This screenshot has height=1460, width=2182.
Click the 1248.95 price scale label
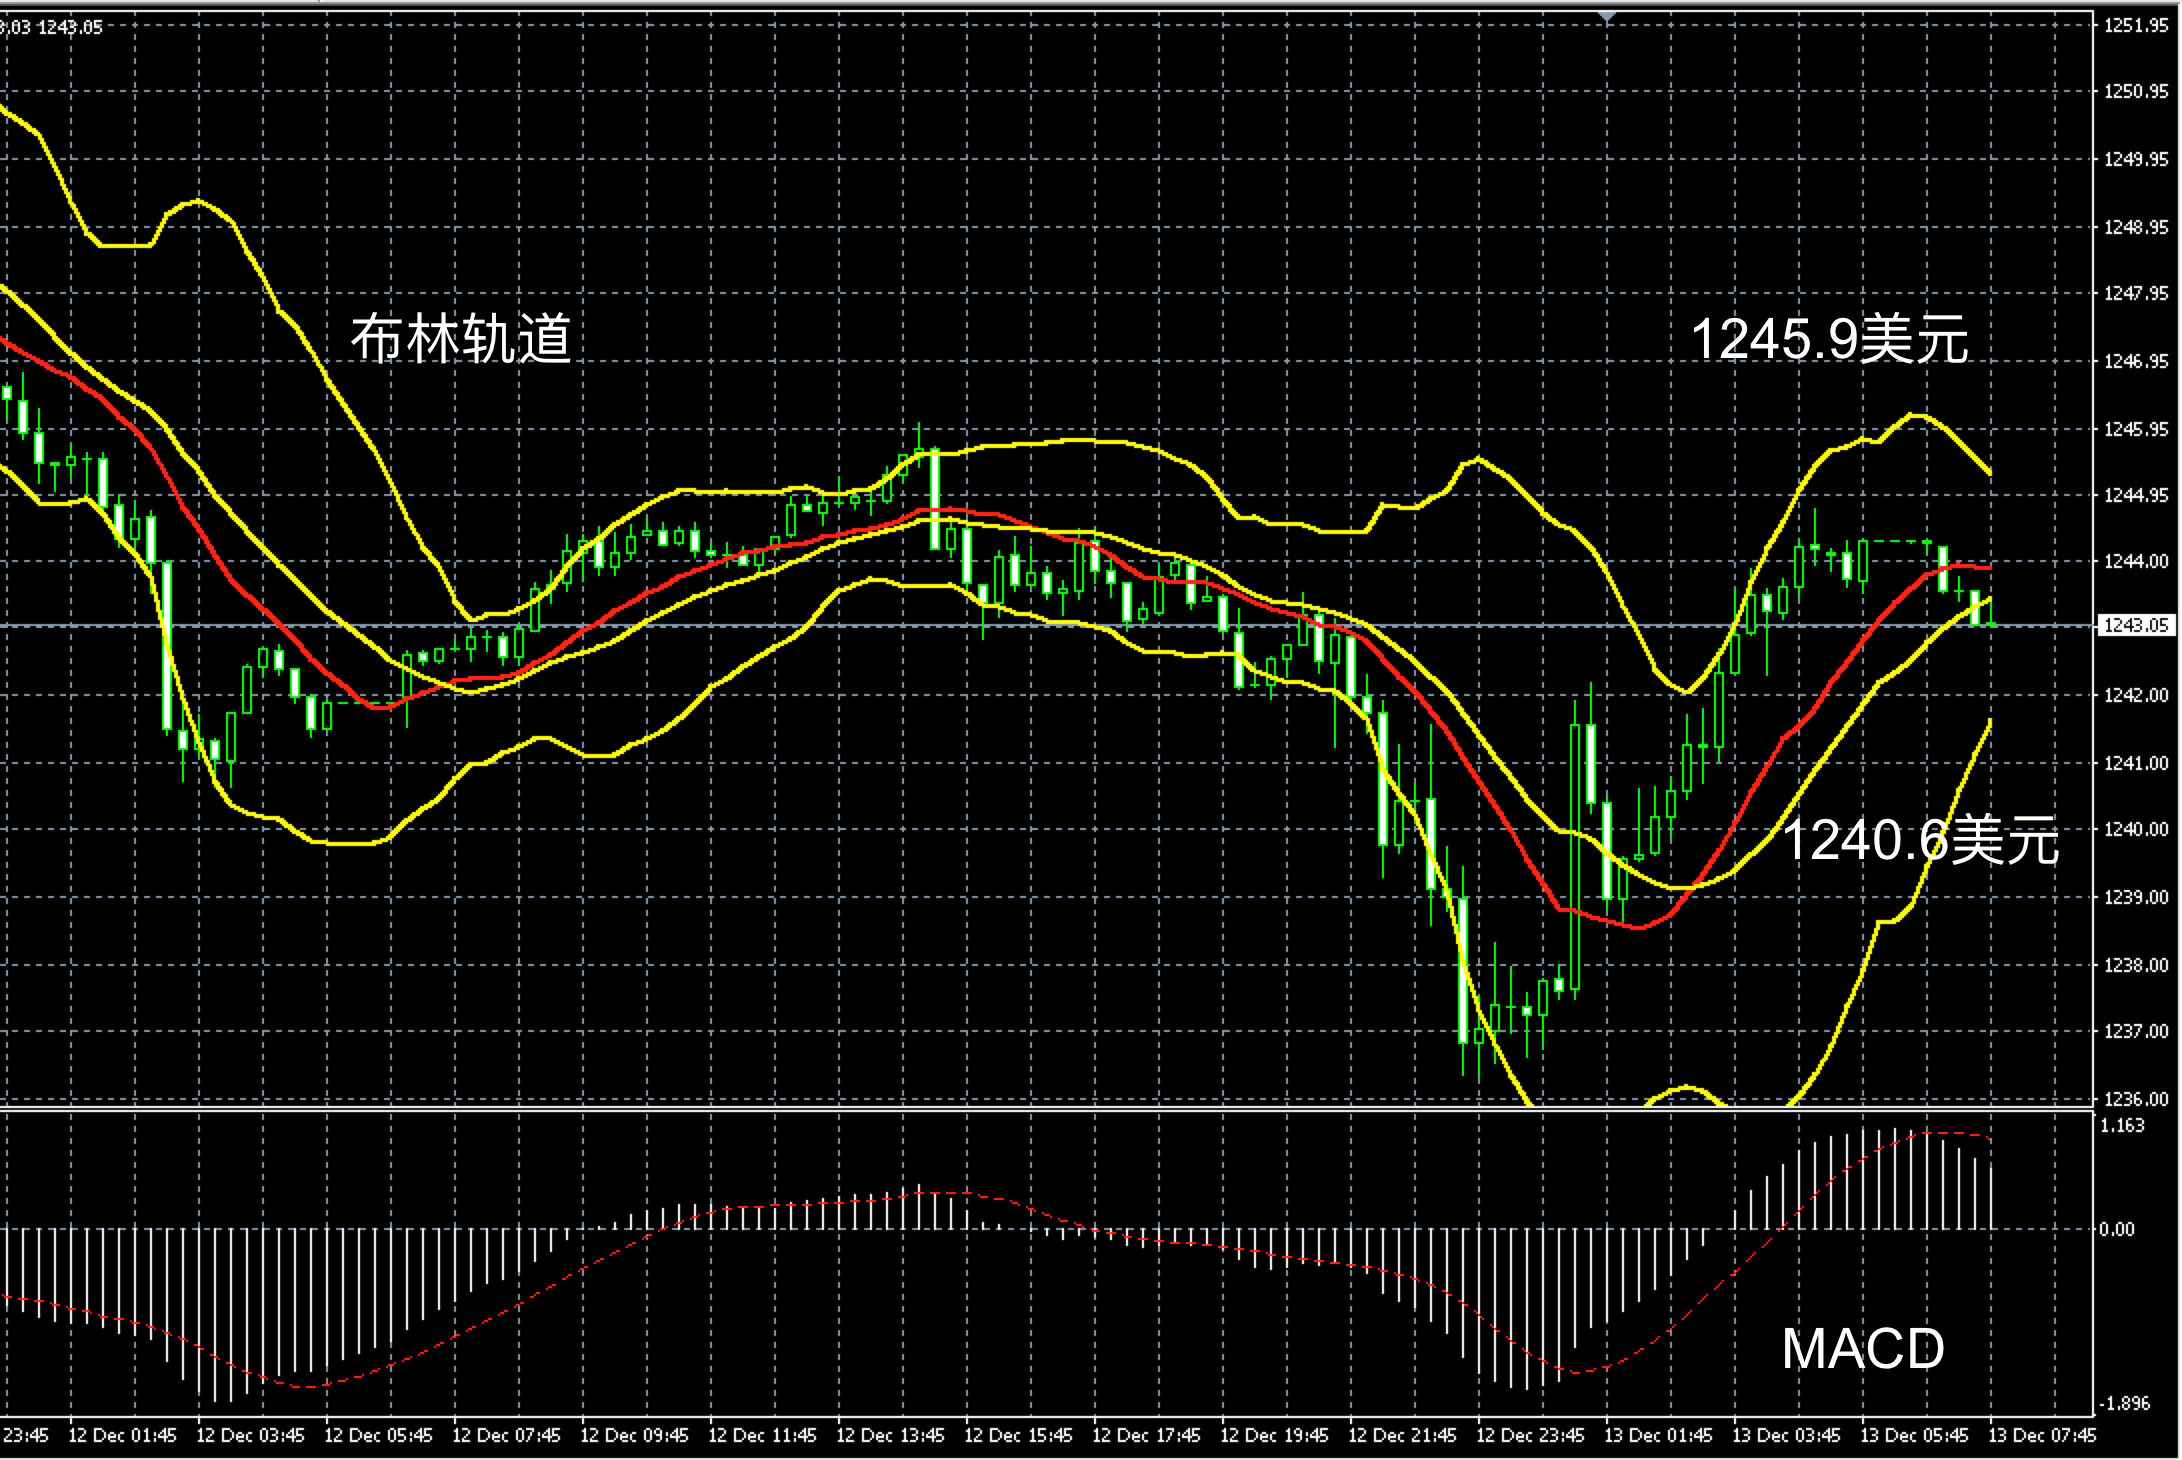point(2136,228)
